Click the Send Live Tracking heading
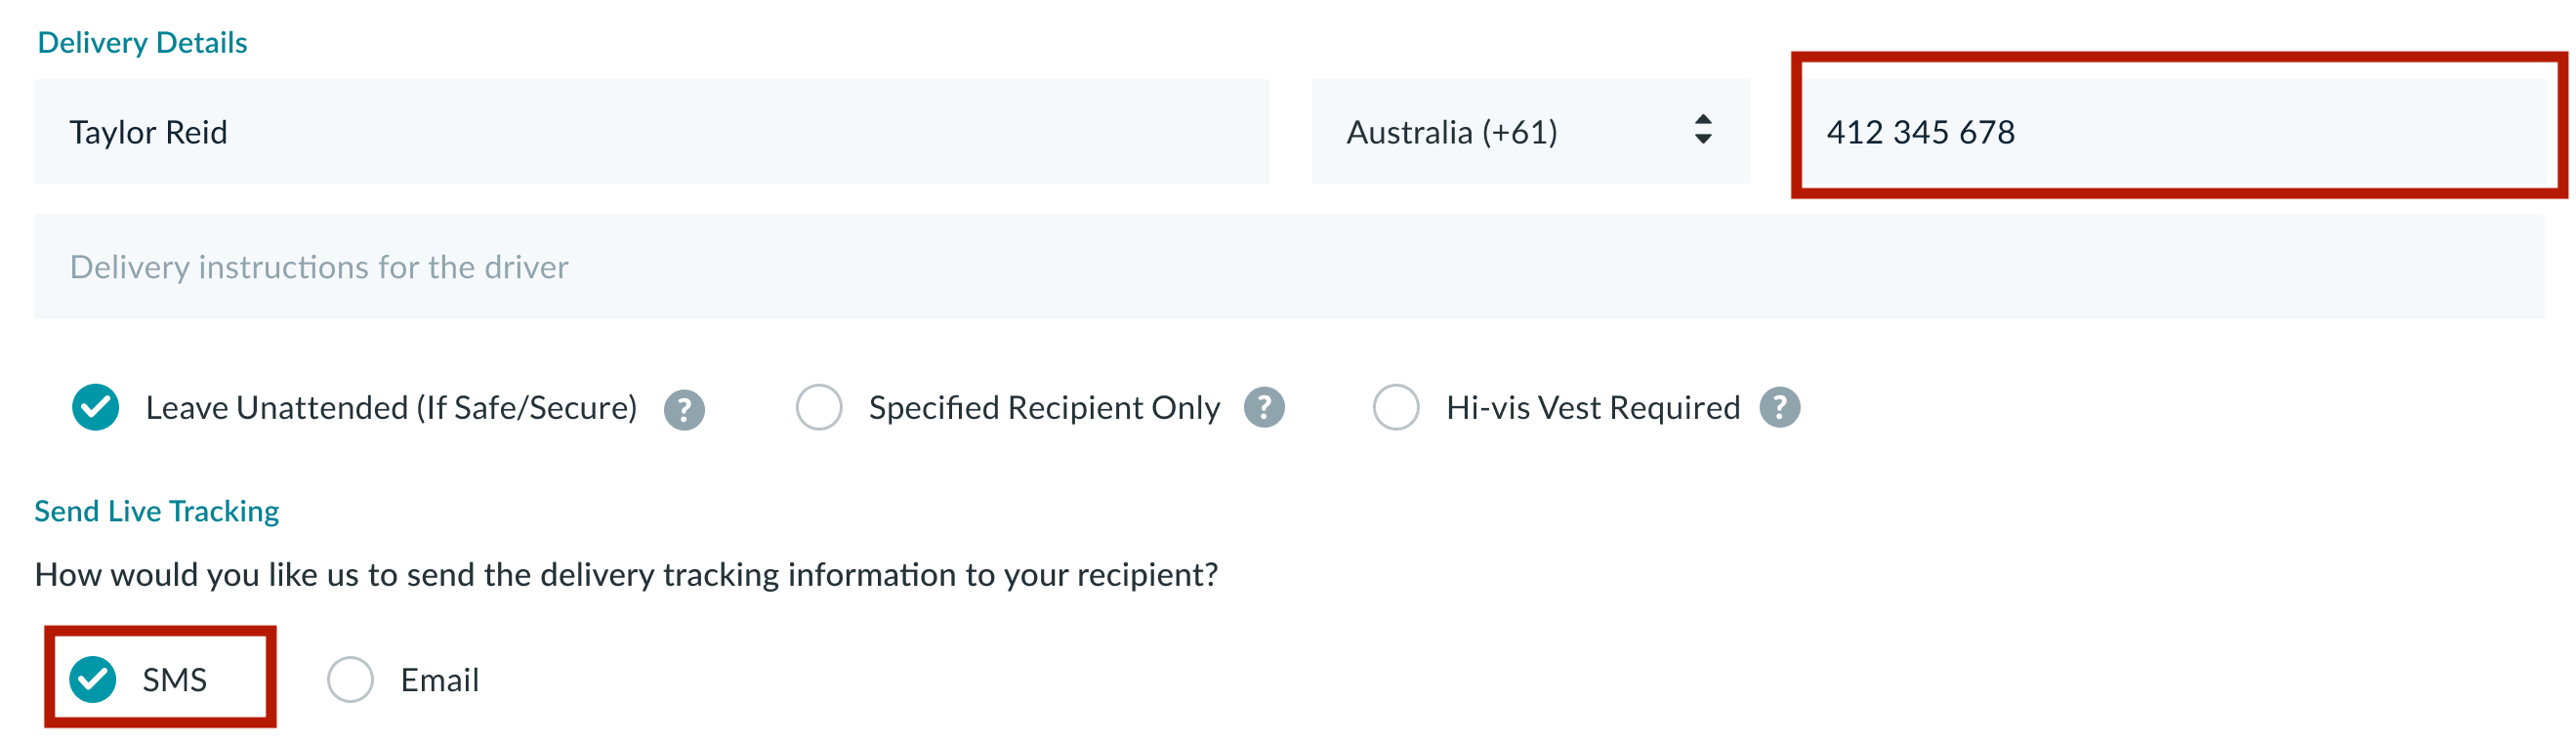This screenshot has height=742, width=2576. (x=157, y=511)
